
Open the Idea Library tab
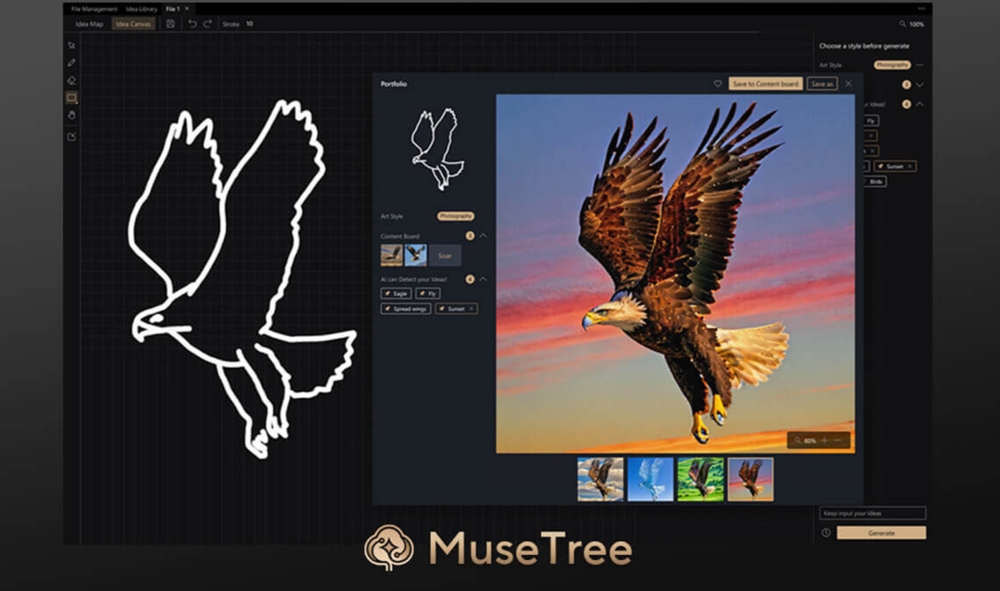pyautogui.click(x=141, y=8)
